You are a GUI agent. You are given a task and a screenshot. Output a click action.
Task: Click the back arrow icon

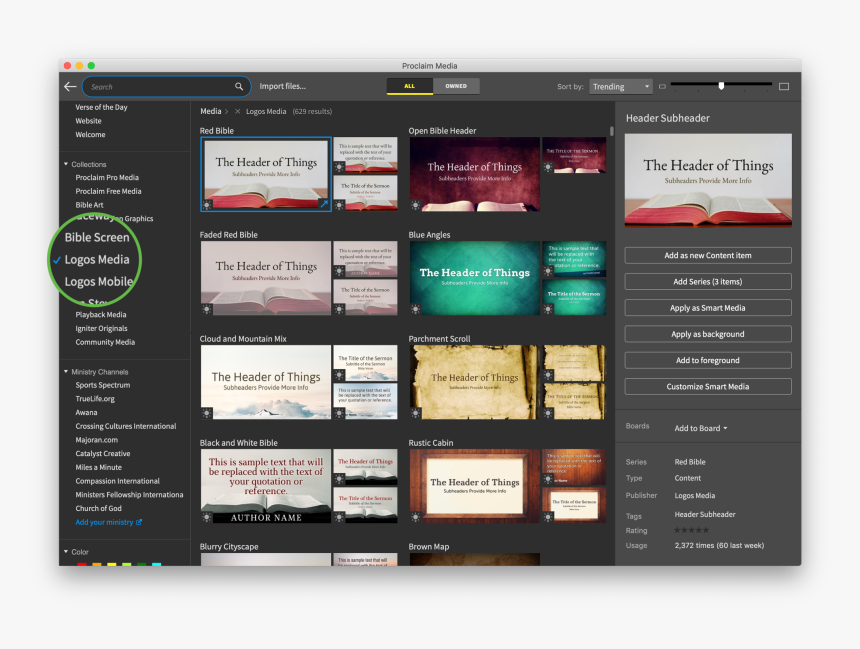point(70,87)
